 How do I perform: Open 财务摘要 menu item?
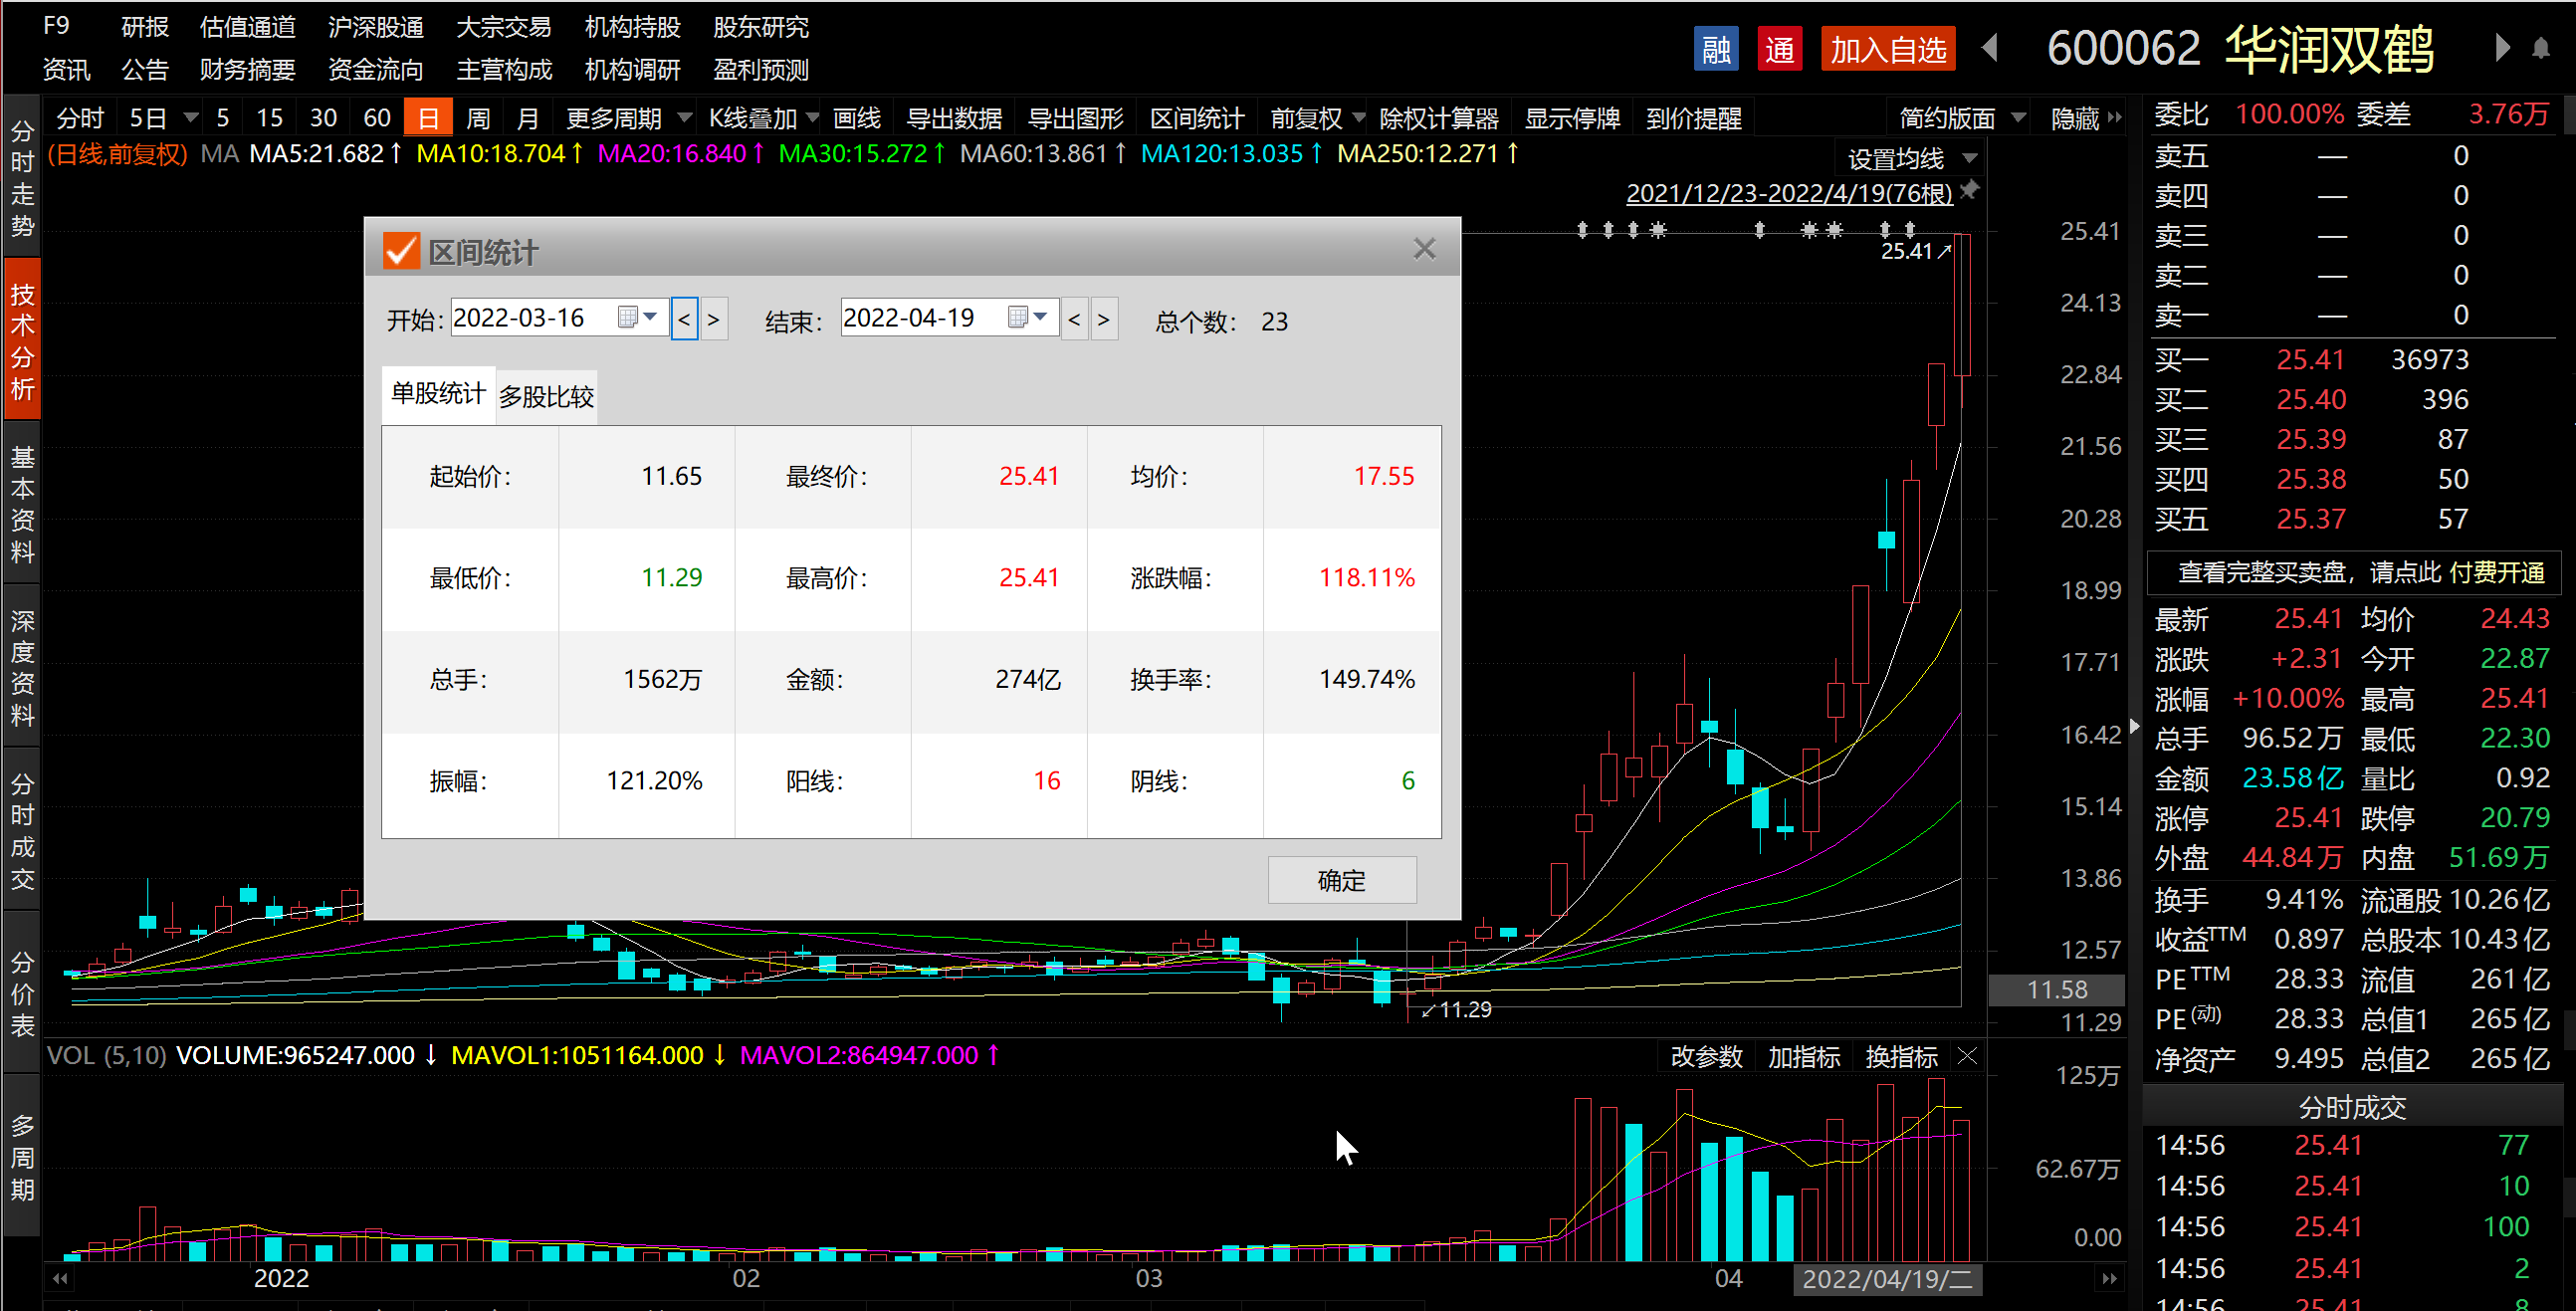point(247,69)
